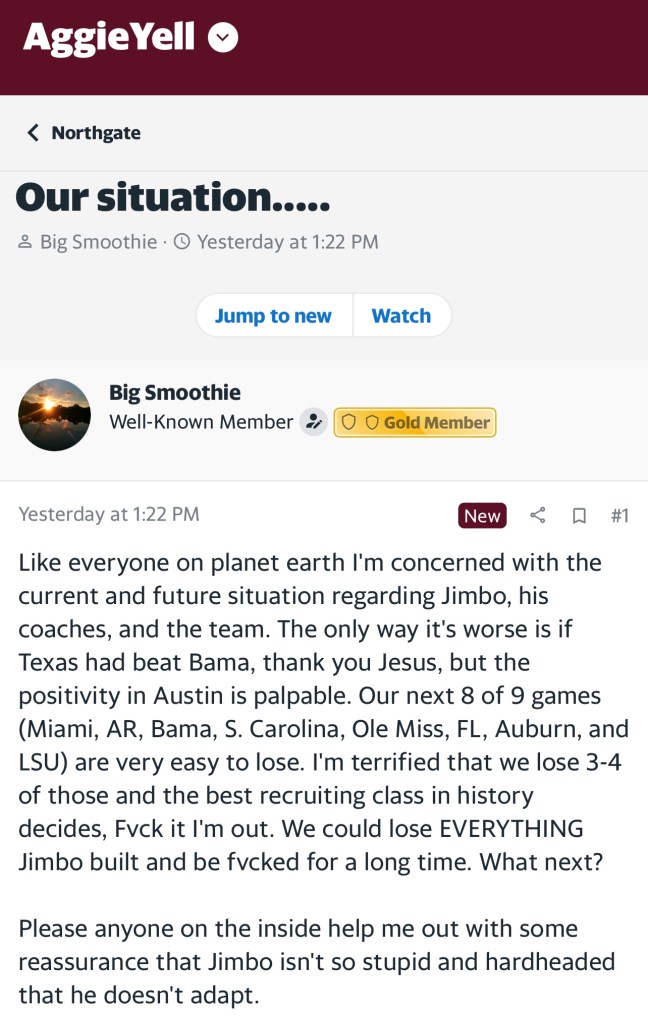Click the Gold Member badge
This screenshot has width=648, height=1023.
(x=415, y=422)
